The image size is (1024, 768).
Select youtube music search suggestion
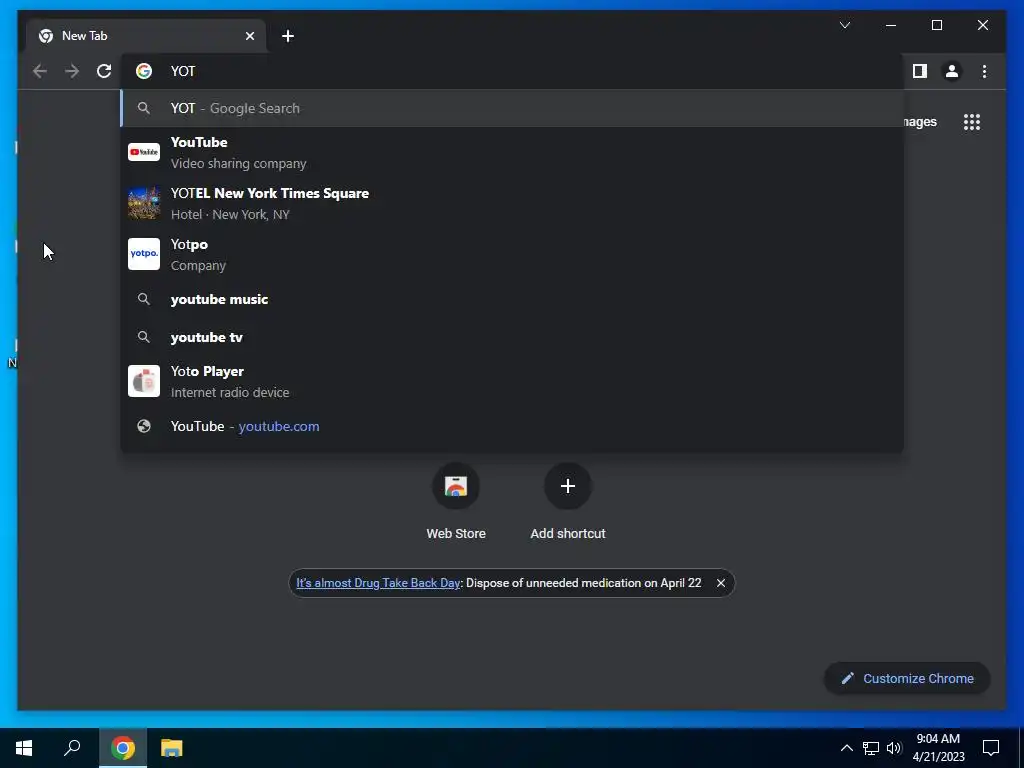512,299
